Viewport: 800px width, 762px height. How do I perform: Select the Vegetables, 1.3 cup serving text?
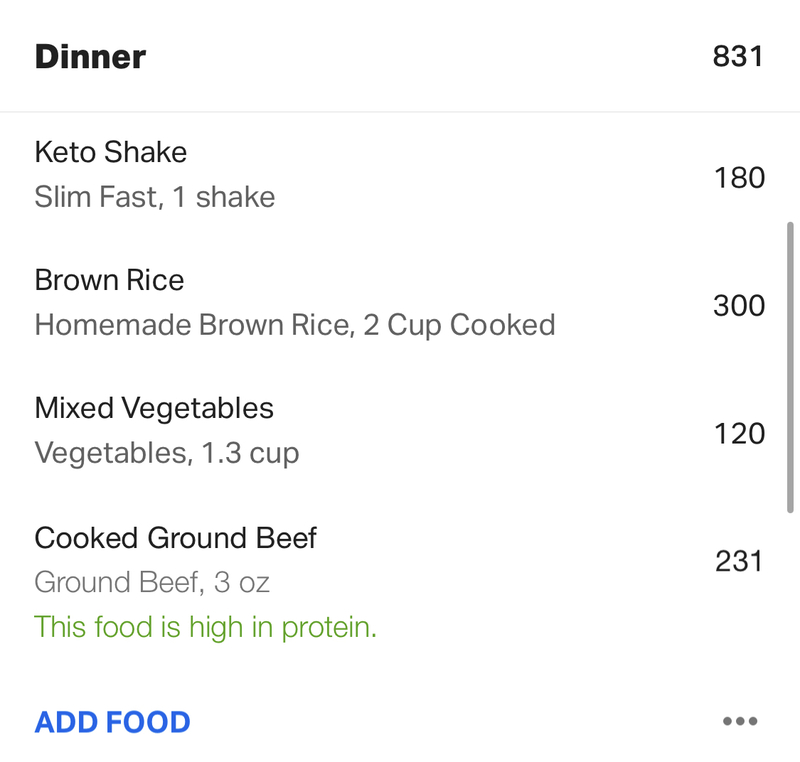[166, 453]
